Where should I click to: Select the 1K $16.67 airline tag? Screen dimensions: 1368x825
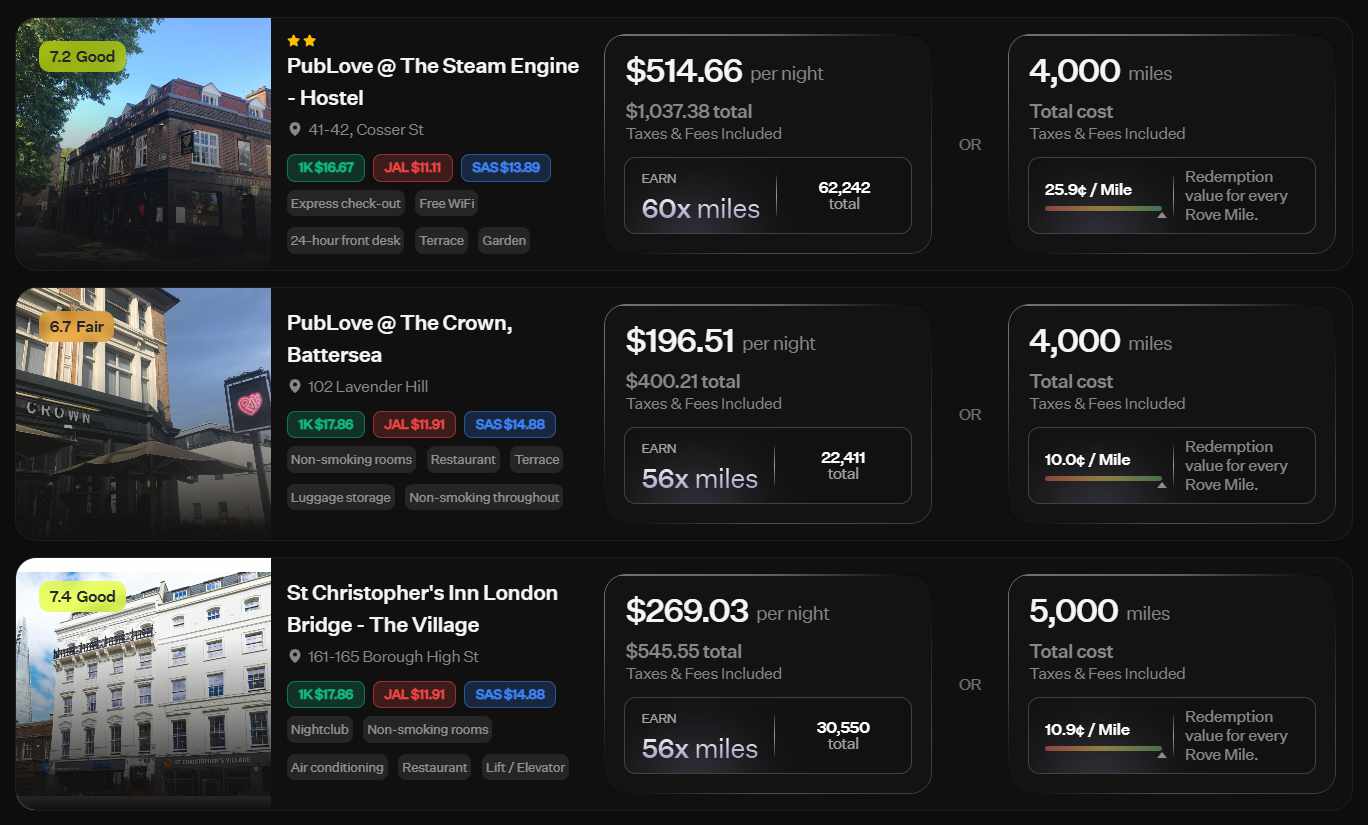tap(325, 168)
